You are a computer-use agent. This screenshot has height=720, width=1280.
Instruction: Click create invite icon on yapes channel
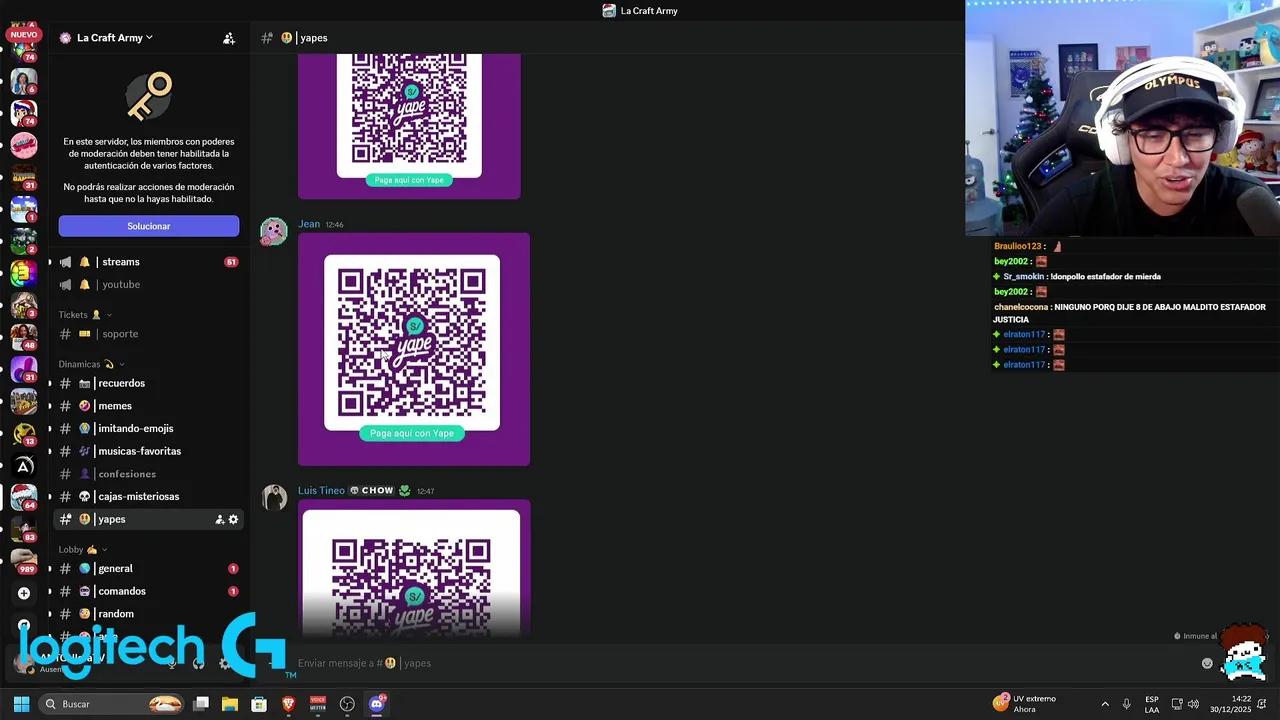click(x=219, y=520)
